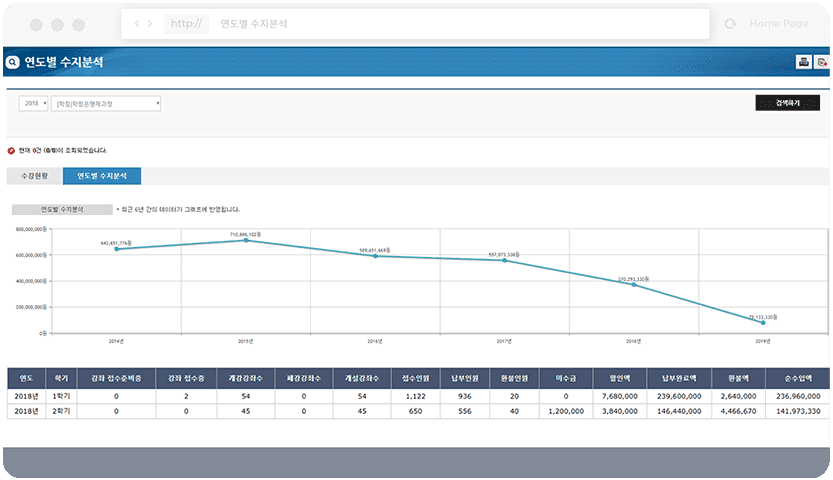
Task: Click the black 검색하기 search button
Action: click(787, 102)
